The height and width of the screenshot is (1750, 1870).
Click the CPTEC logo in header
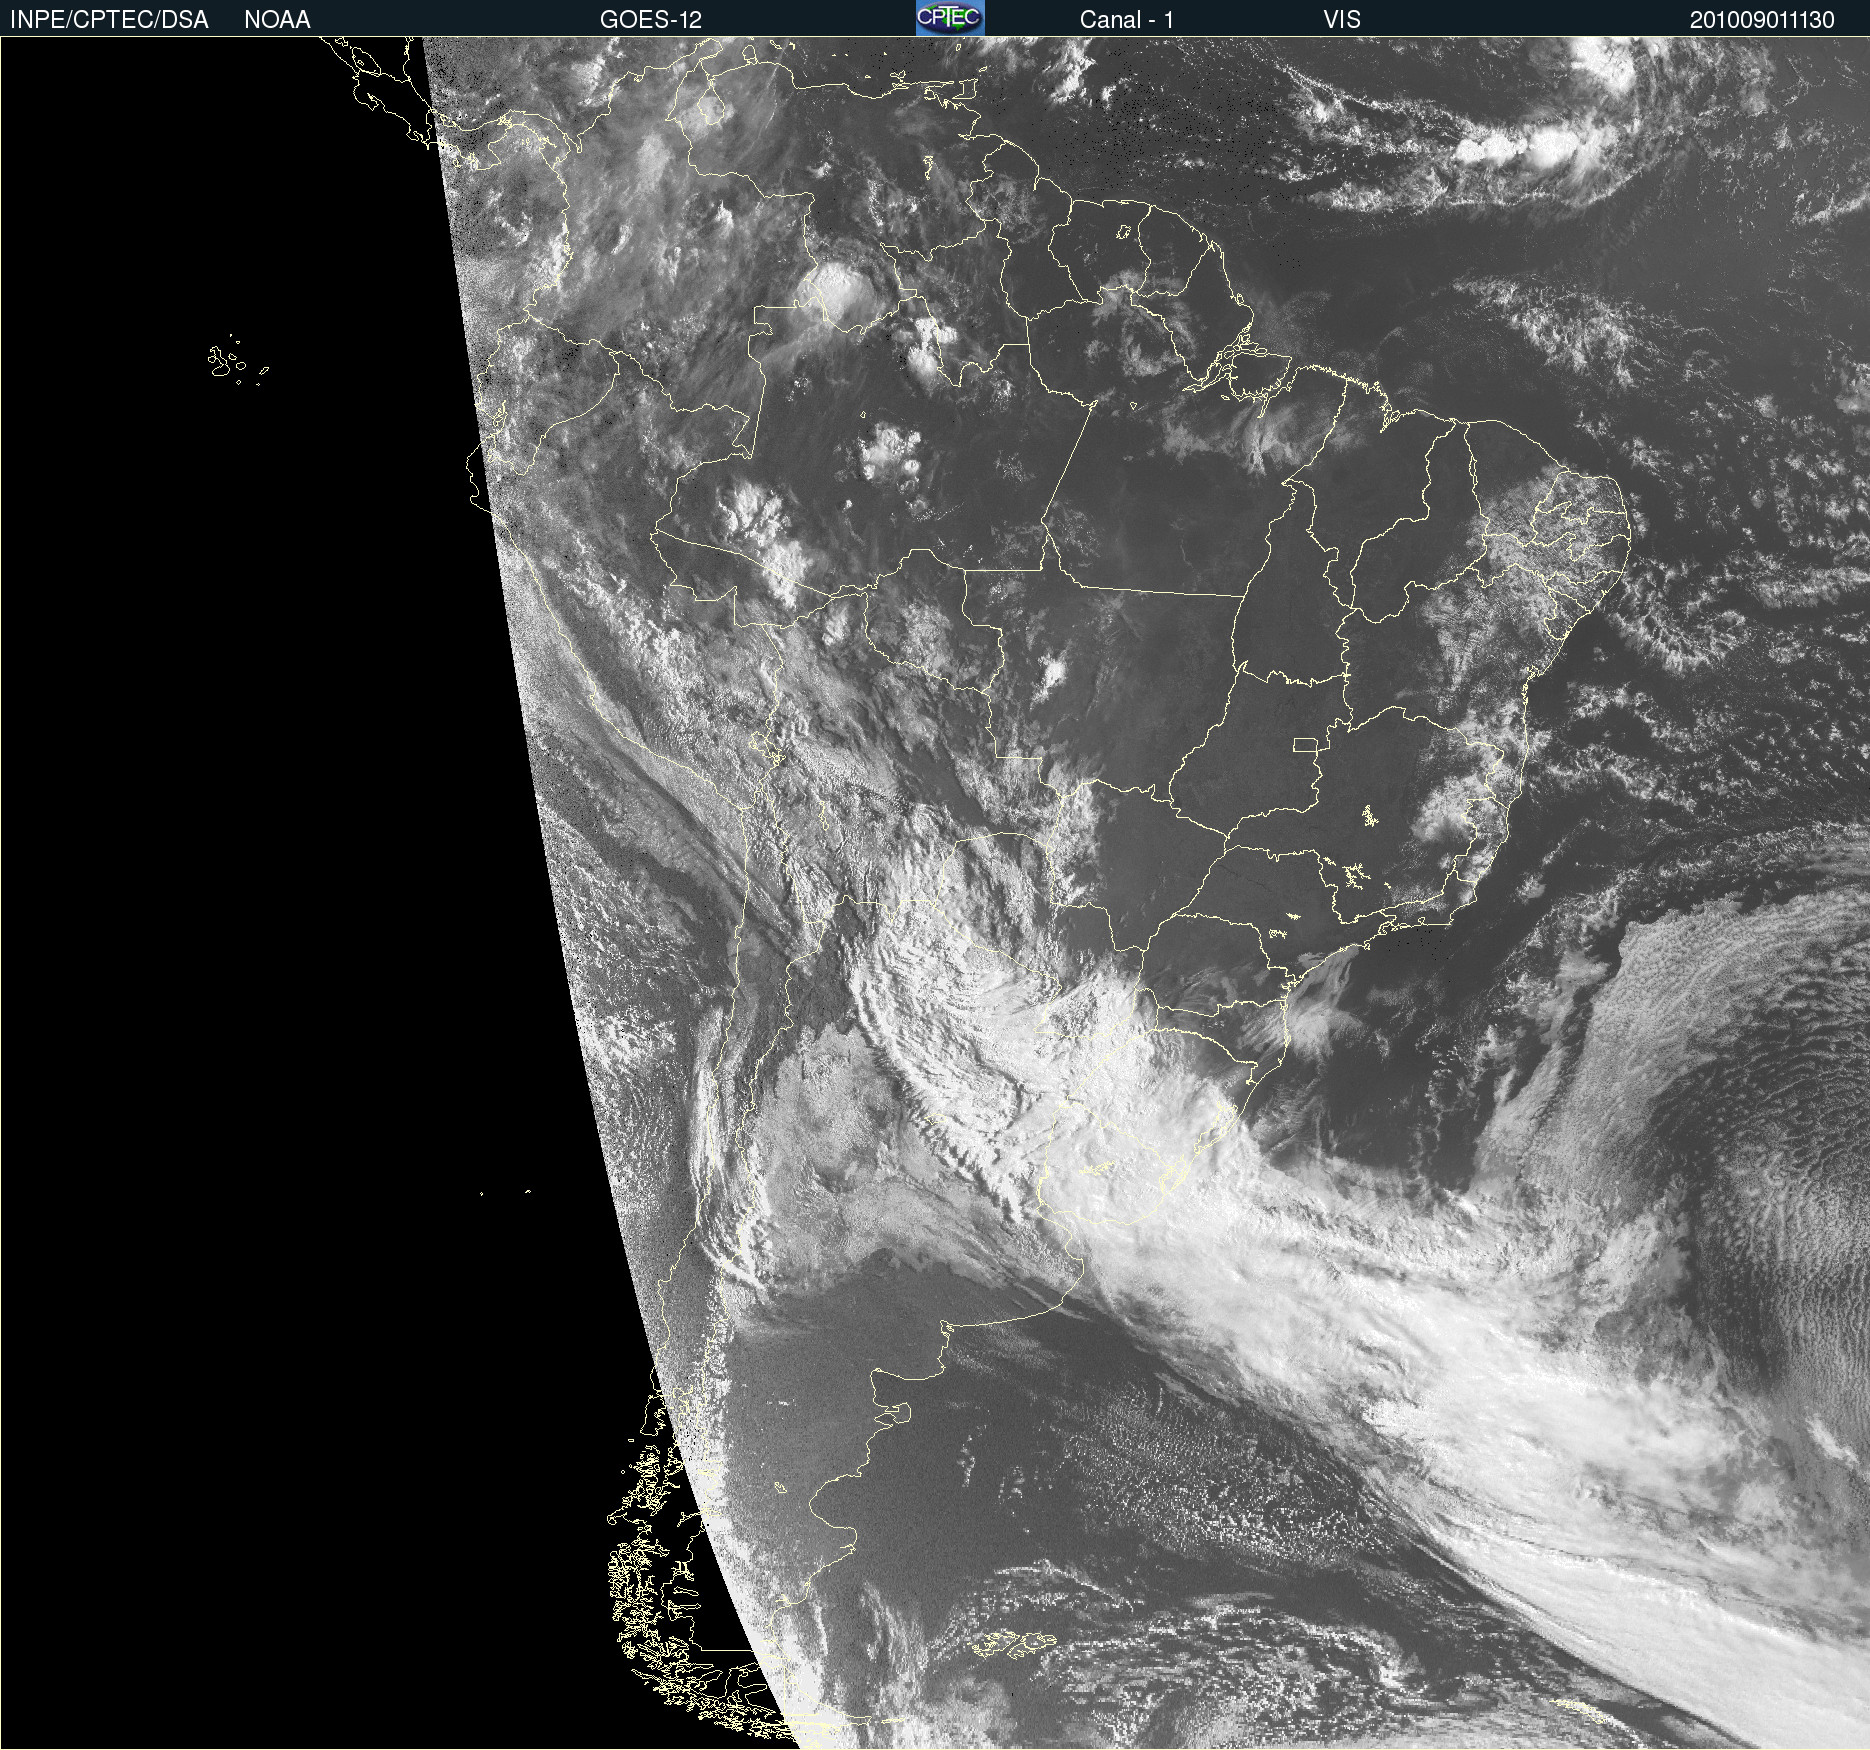coord(950,18)
